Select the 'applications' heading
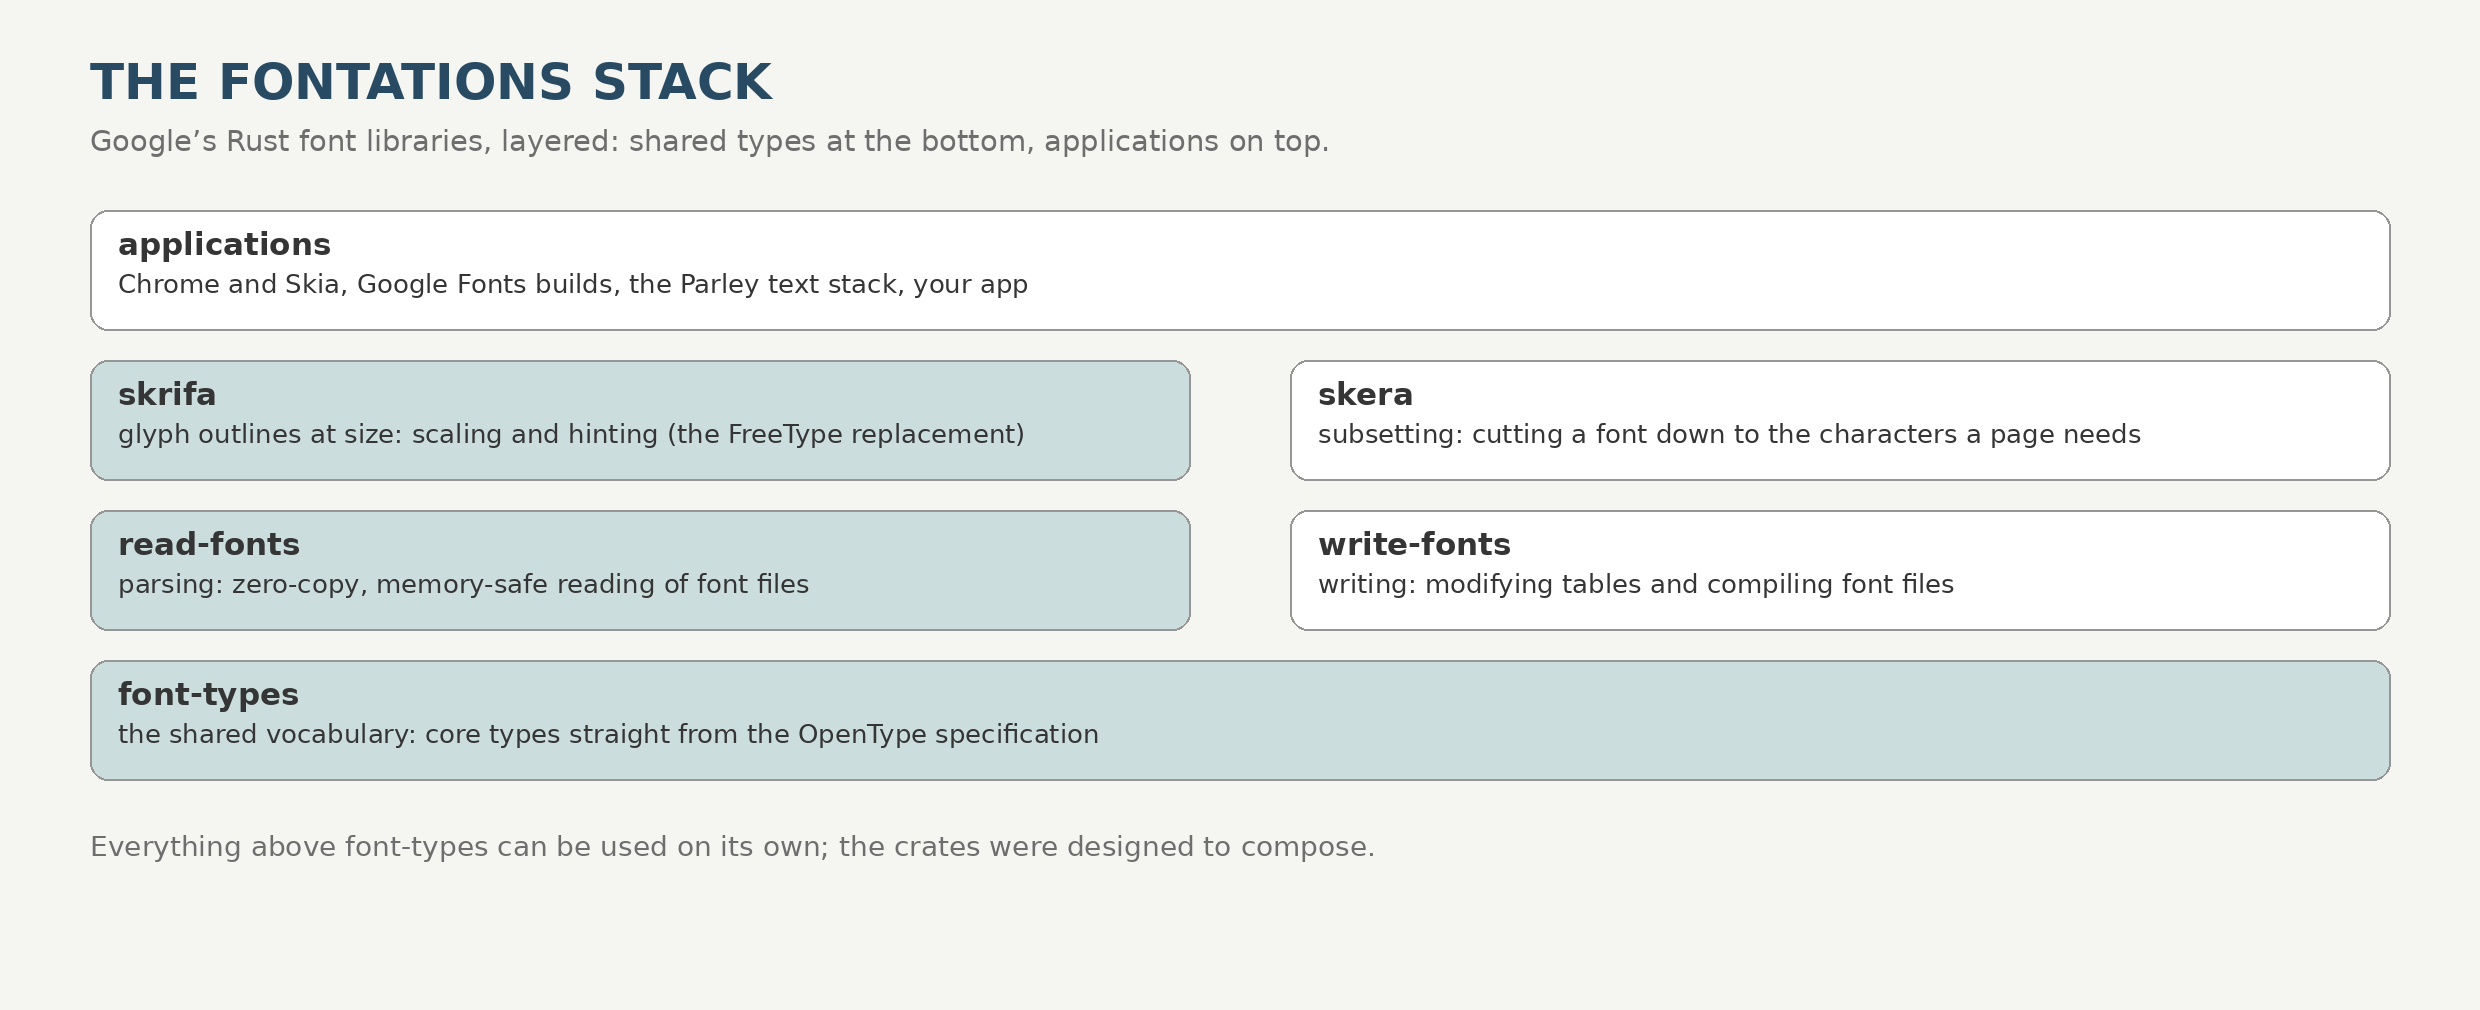 pyautogui.click(x=224, y=245)
